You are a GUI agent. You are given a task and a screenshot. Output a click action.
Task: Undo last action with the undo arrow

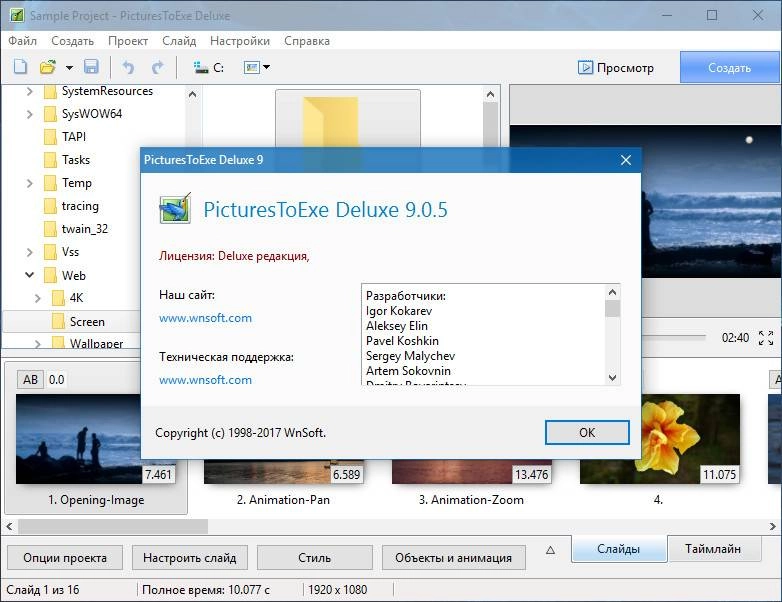pyautogui.click(x=128, y=67)
